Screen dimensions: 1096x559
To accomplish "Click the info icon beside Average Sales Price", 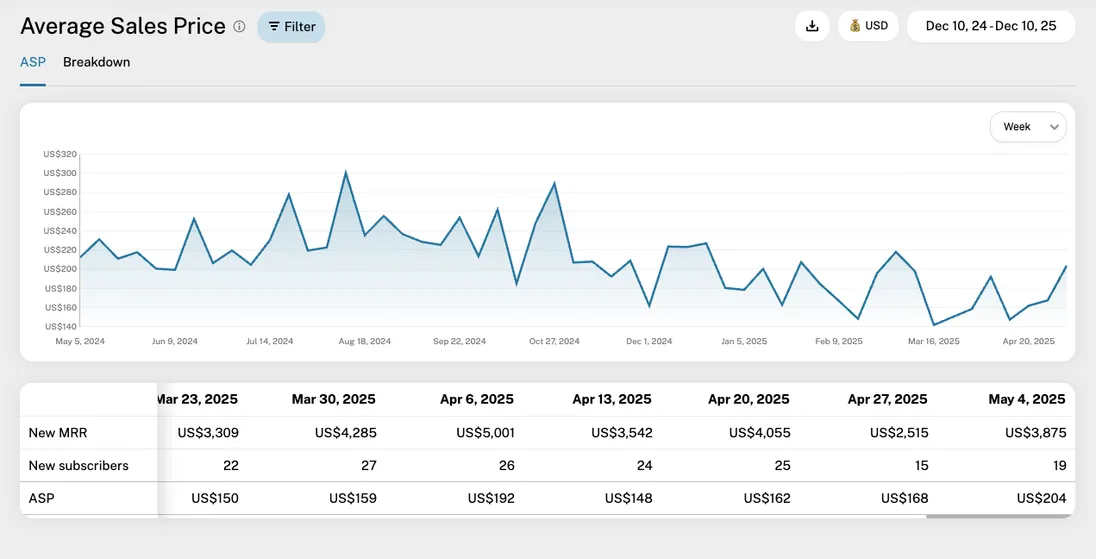I will coord(239,27).
